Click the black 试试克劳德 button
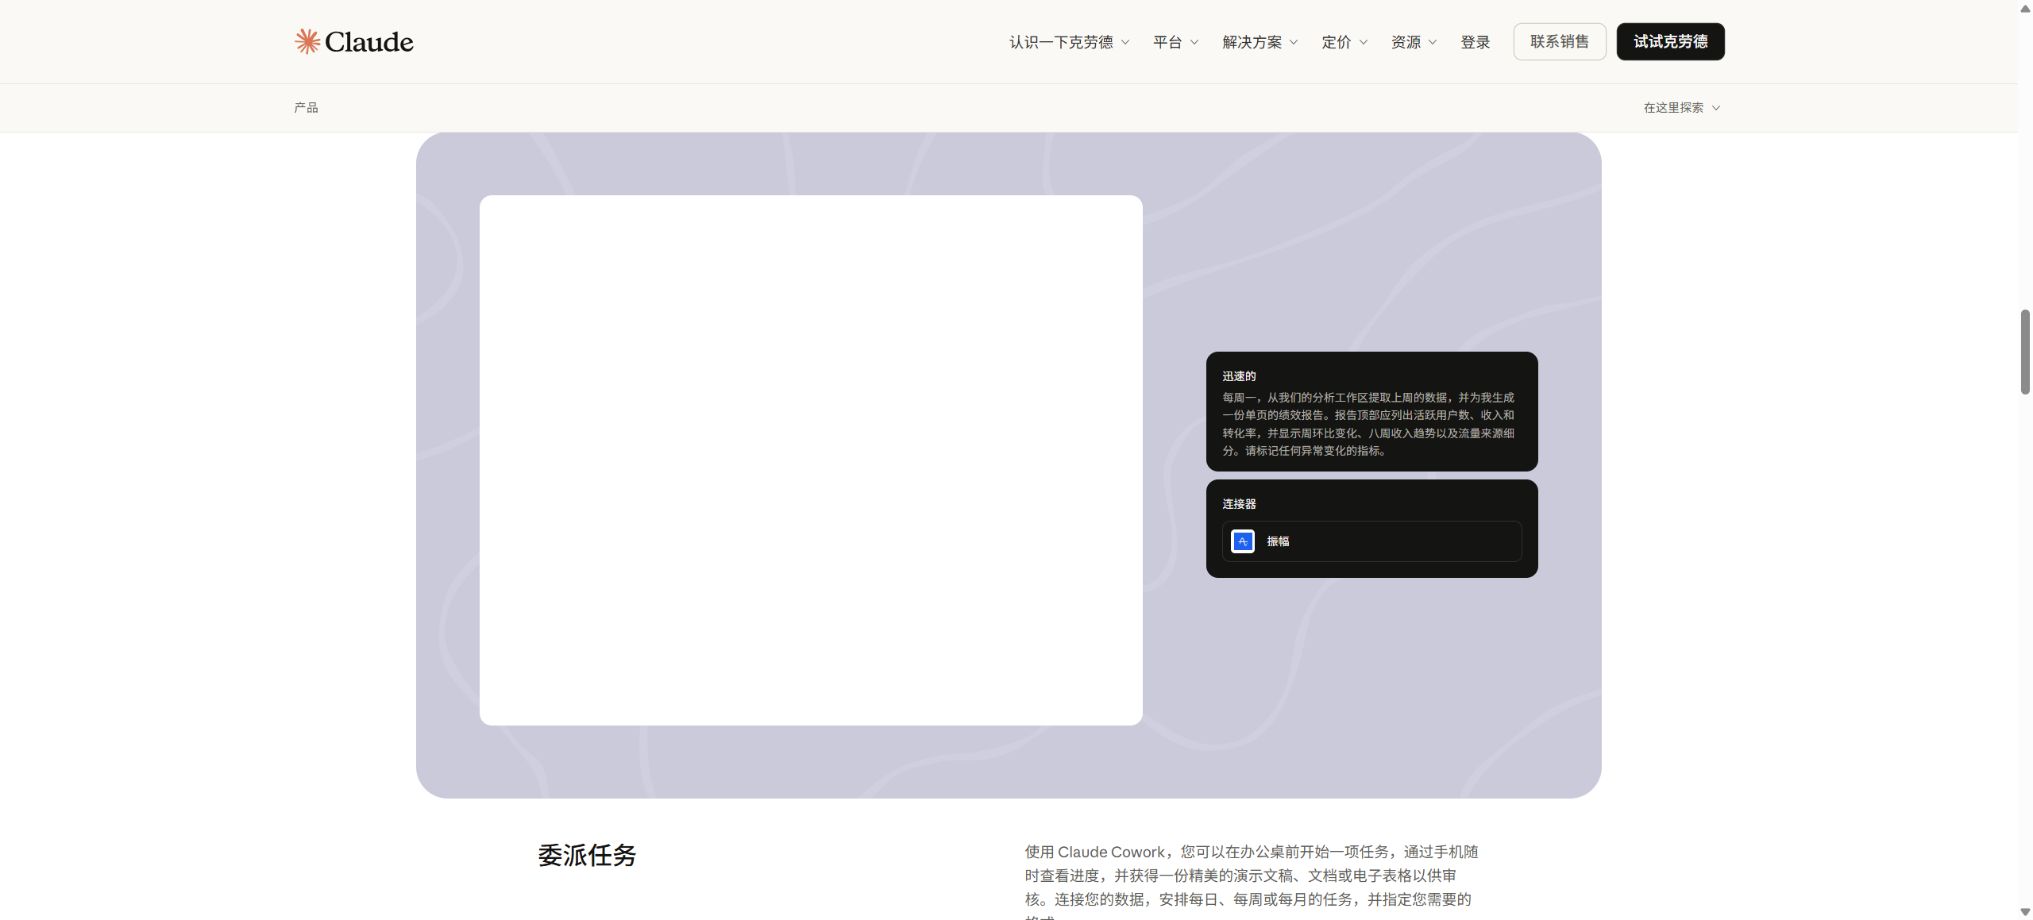This screenshot has height=920, width=2033. tap(1670, 42)
